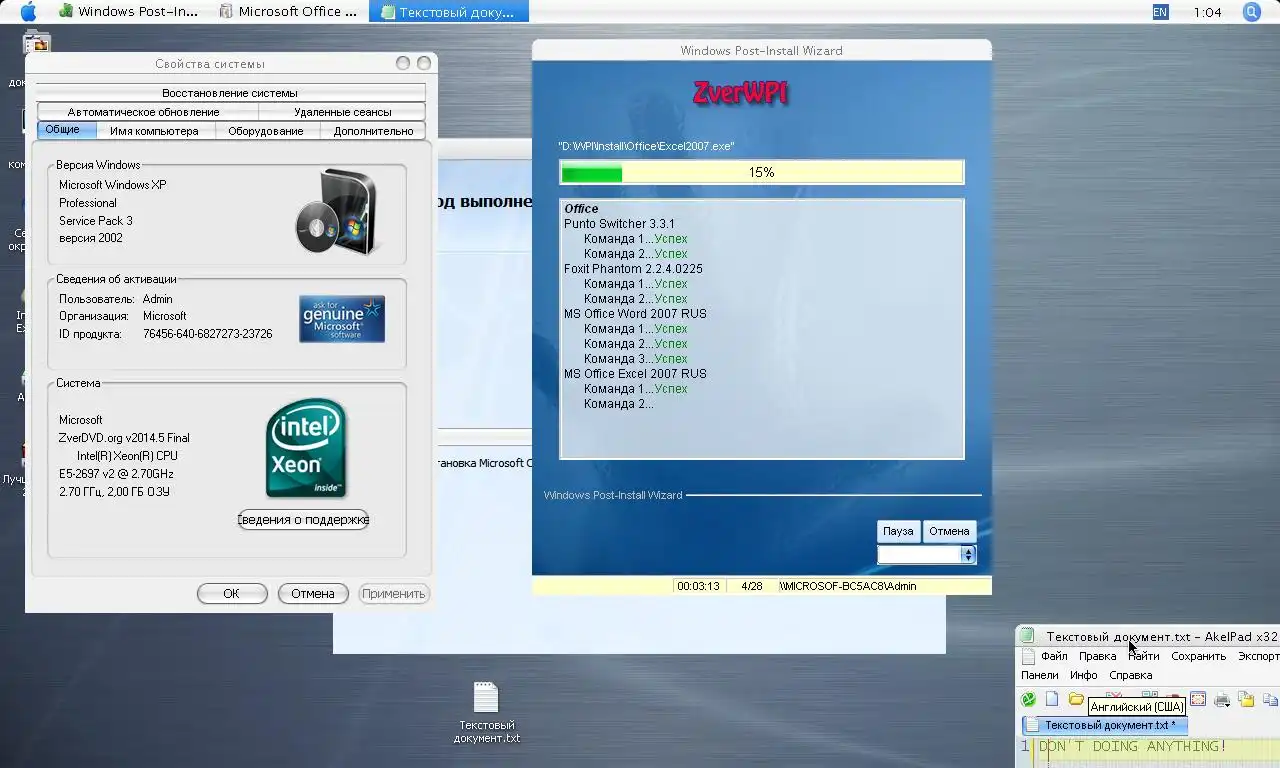Click pending Команда 2... under MS Office Excel
The image size is (1280, 768).
pyautogui.click(x=618, y=404)
